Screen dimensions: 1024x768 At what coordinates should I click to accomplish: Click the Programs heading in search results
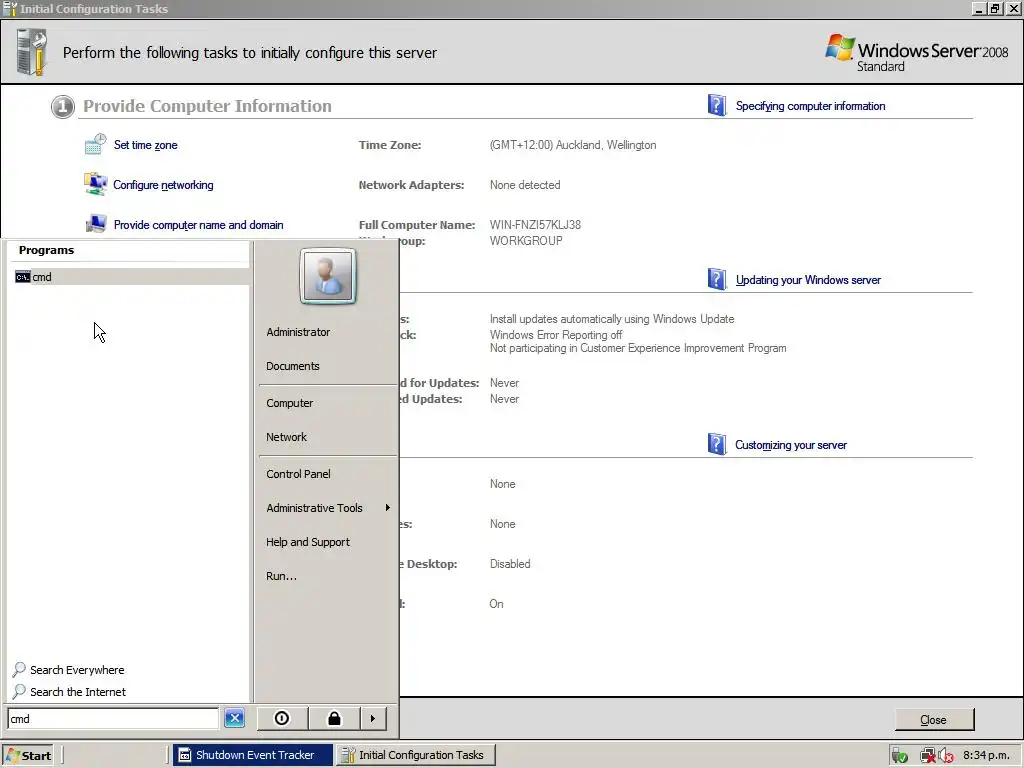[x=46, y=250]
